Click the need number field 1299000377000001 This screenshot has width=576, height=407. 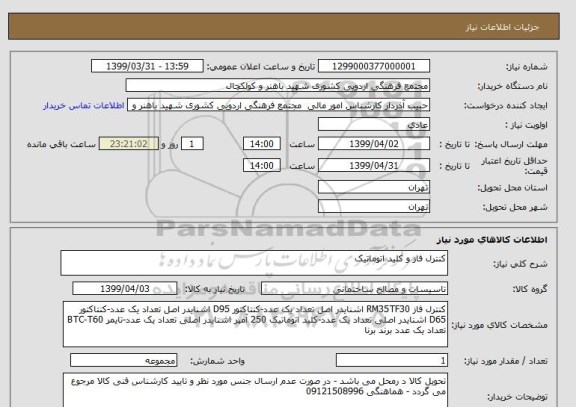click(x=374, y=66)
